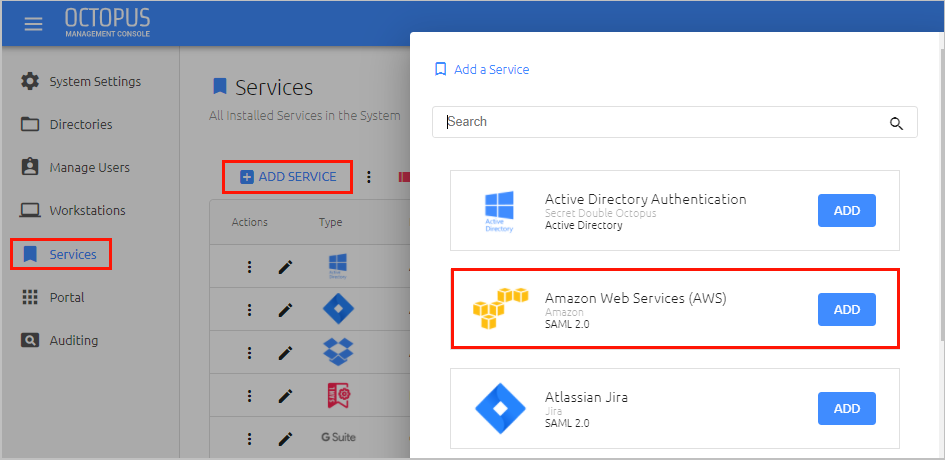Click the Type column header
Screen dimensions: 945x460
click(330, 222)
